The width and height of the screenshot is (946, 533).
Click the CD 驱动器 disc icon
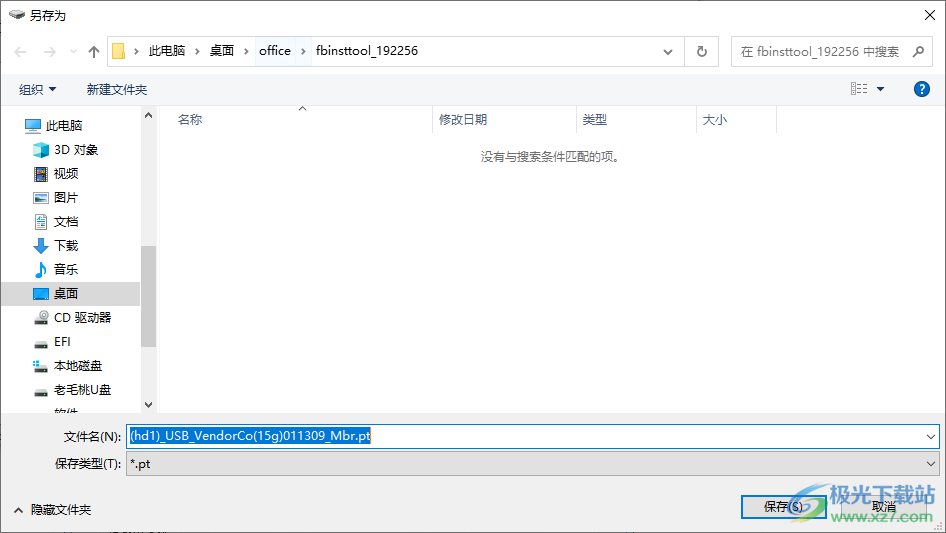40,318
